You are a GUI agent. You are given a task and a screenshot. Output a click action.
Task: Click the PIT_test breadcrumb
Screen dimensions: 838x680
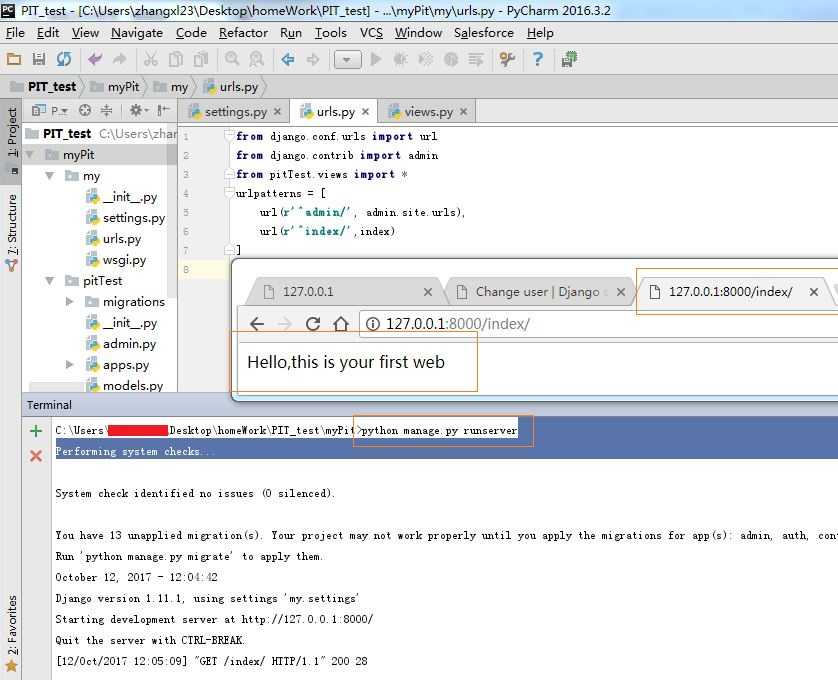coord(44,87)
